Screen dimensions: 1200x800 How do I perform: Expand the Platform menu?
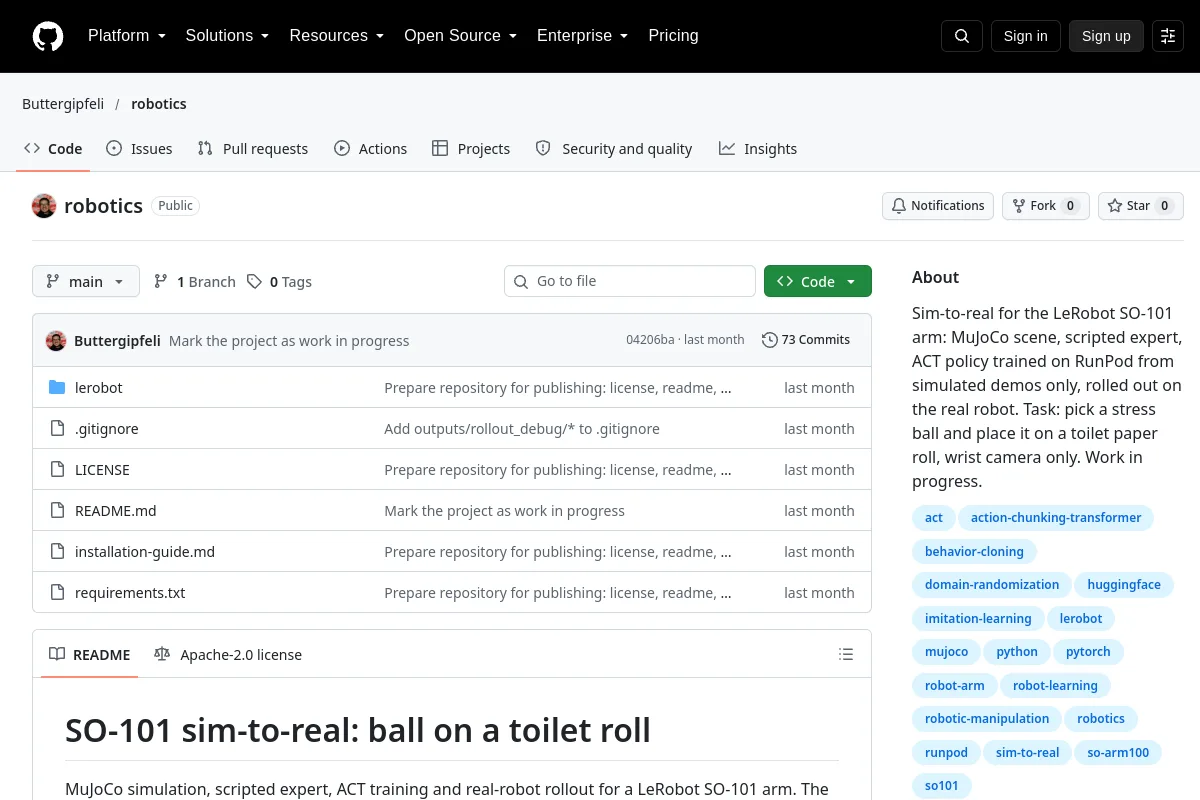(127, 36)
